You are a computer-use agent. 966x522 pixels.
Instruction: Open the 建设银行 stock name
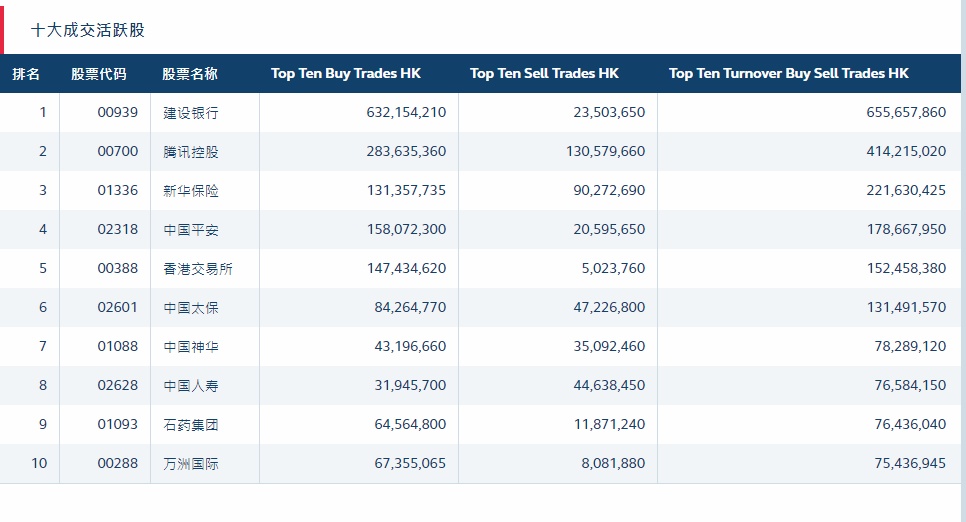point(191,113)
